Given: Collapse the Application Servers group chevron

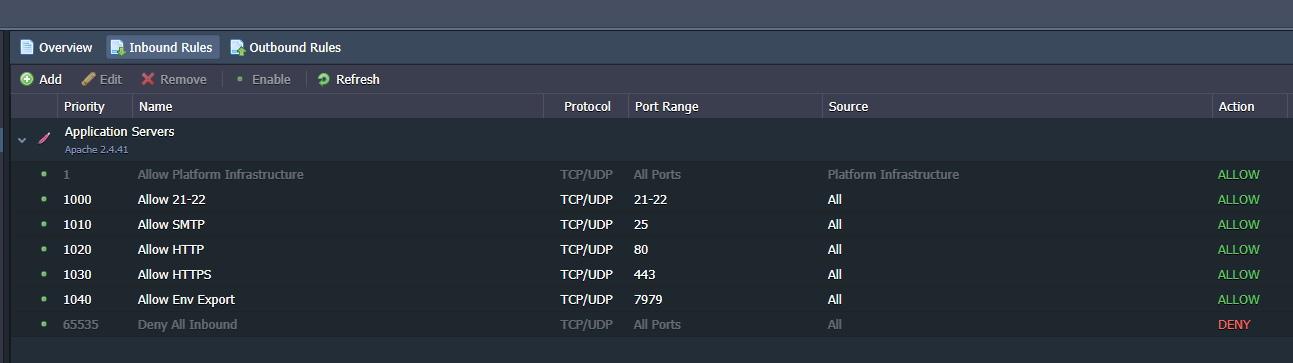Looking at the screenshot, I should click(x=22, y=140).
